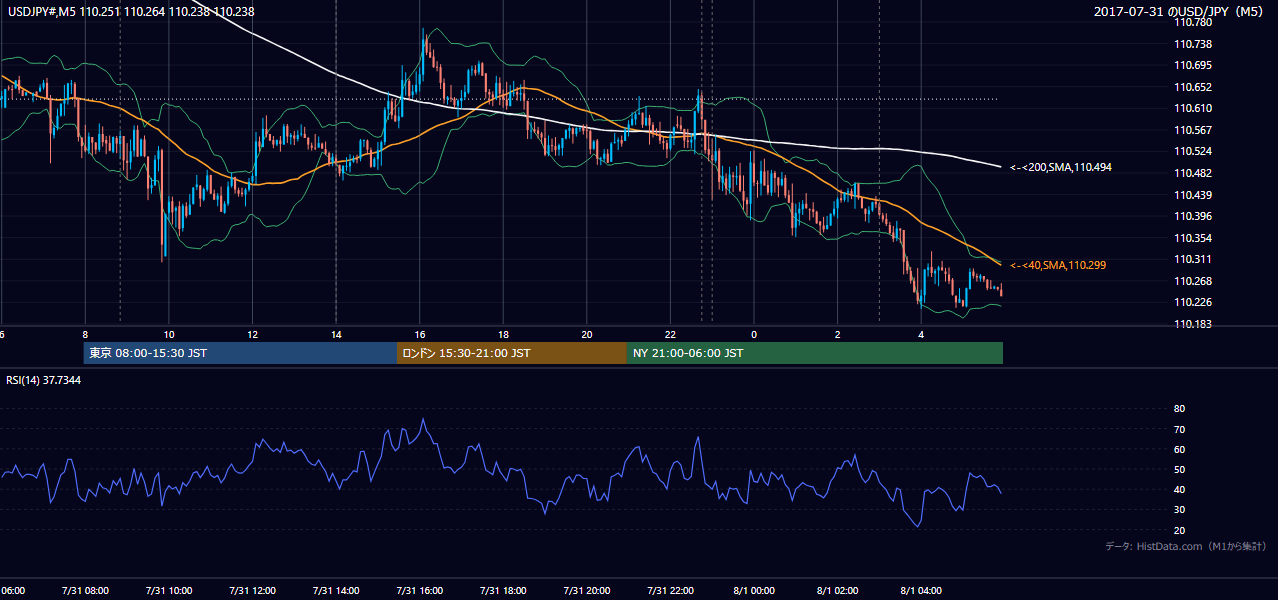Click price axis value 110.226
Viewport: 1278px width, 600px height.
[1192, 302]
